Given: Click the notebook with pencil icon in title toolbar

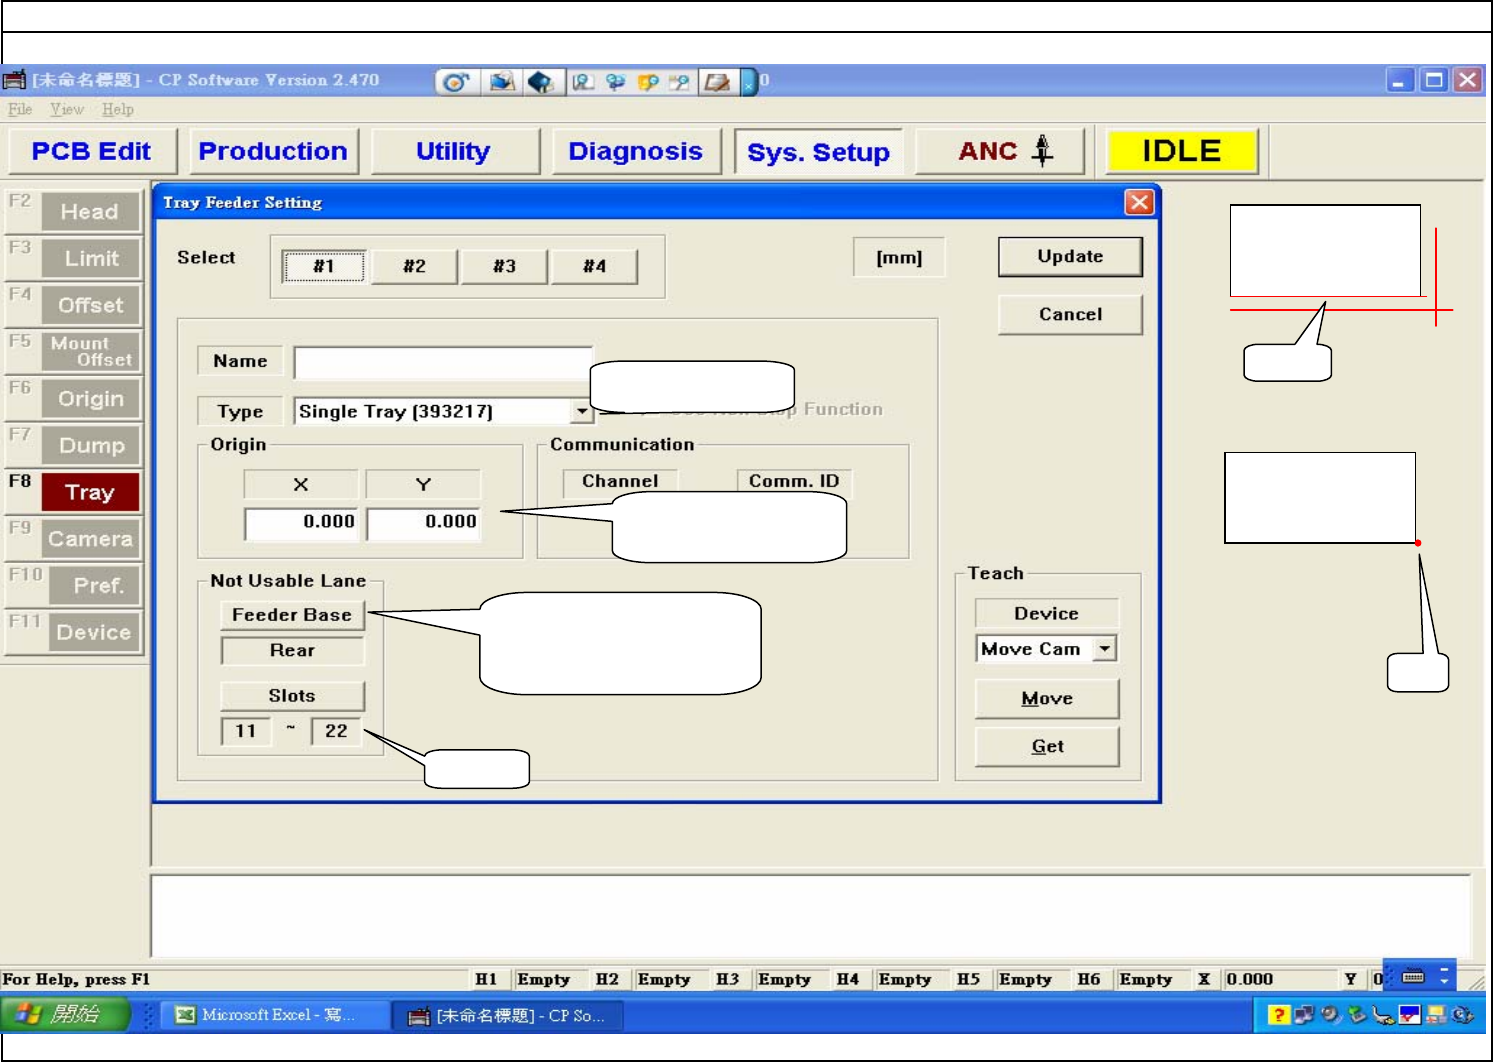Looking at the screenshot, I should 716,82.
